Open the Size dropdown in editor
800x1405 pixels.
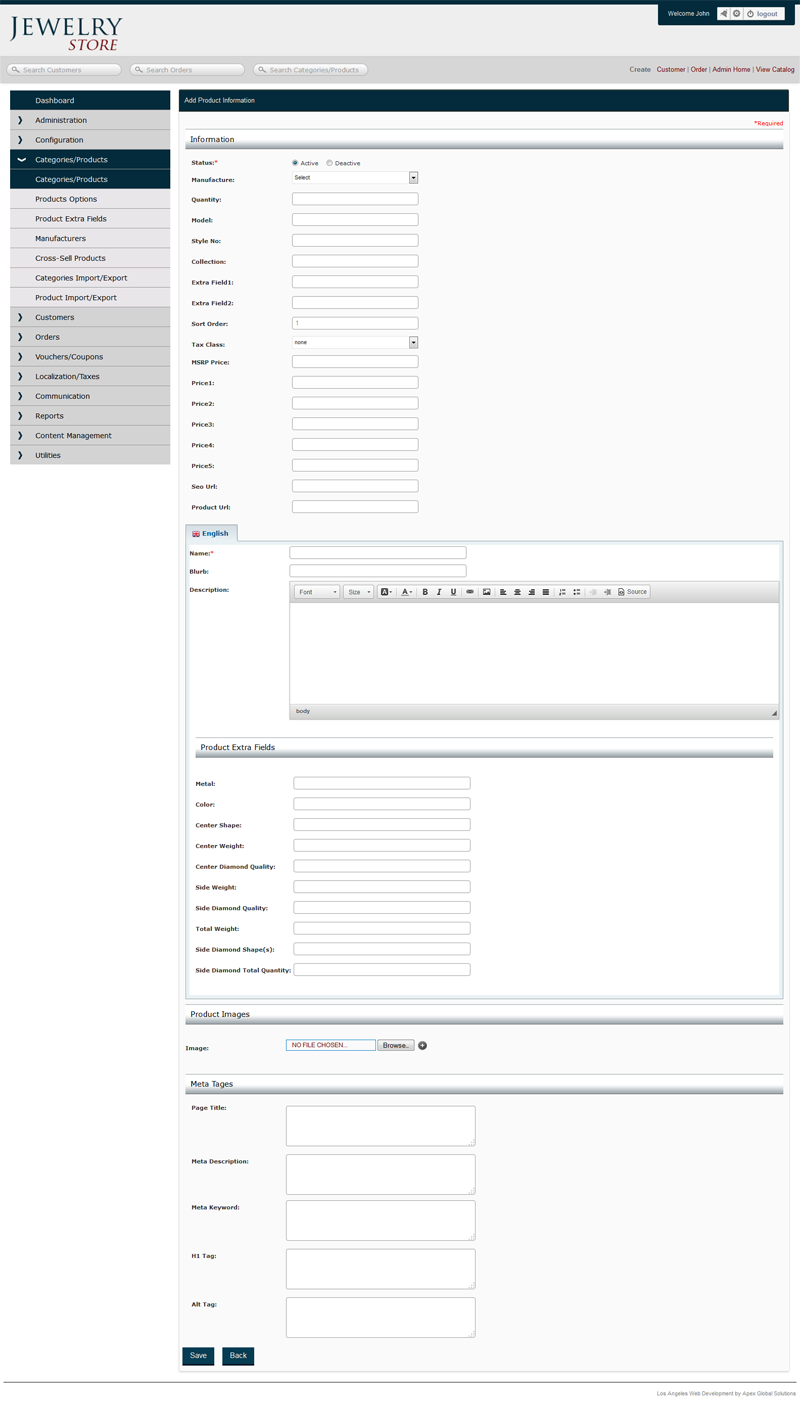coord(358,592)
